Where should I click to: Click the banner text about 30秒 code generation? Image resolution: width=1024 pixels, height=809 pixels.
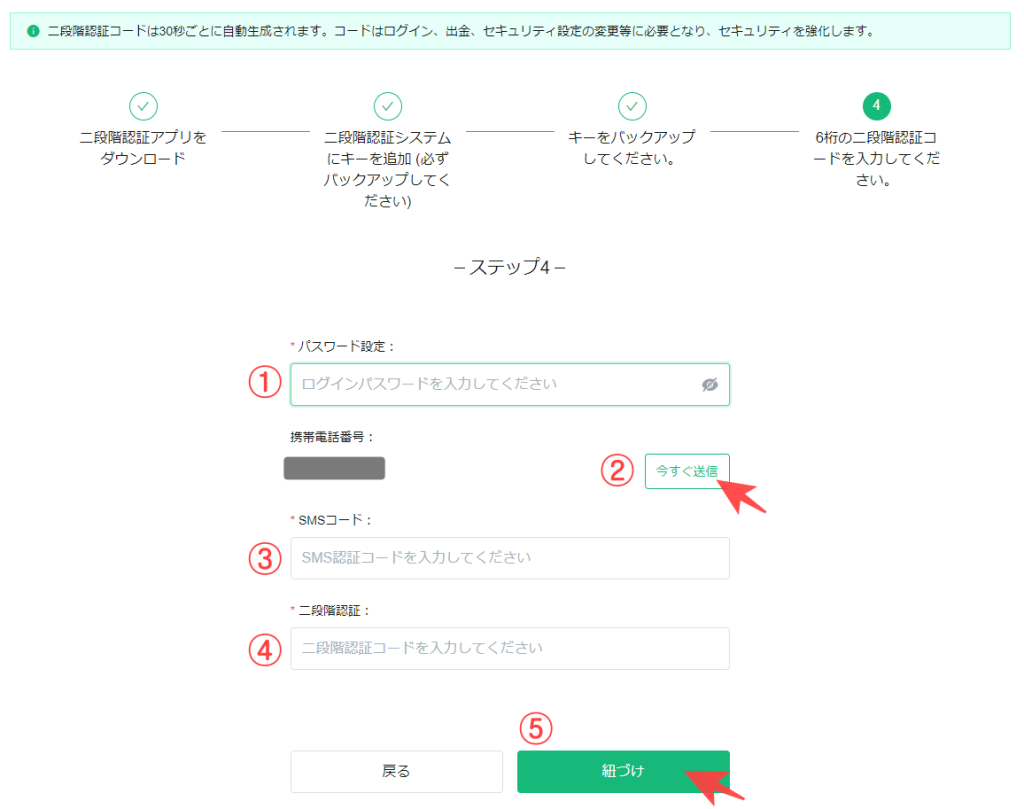tap(461, 31)
